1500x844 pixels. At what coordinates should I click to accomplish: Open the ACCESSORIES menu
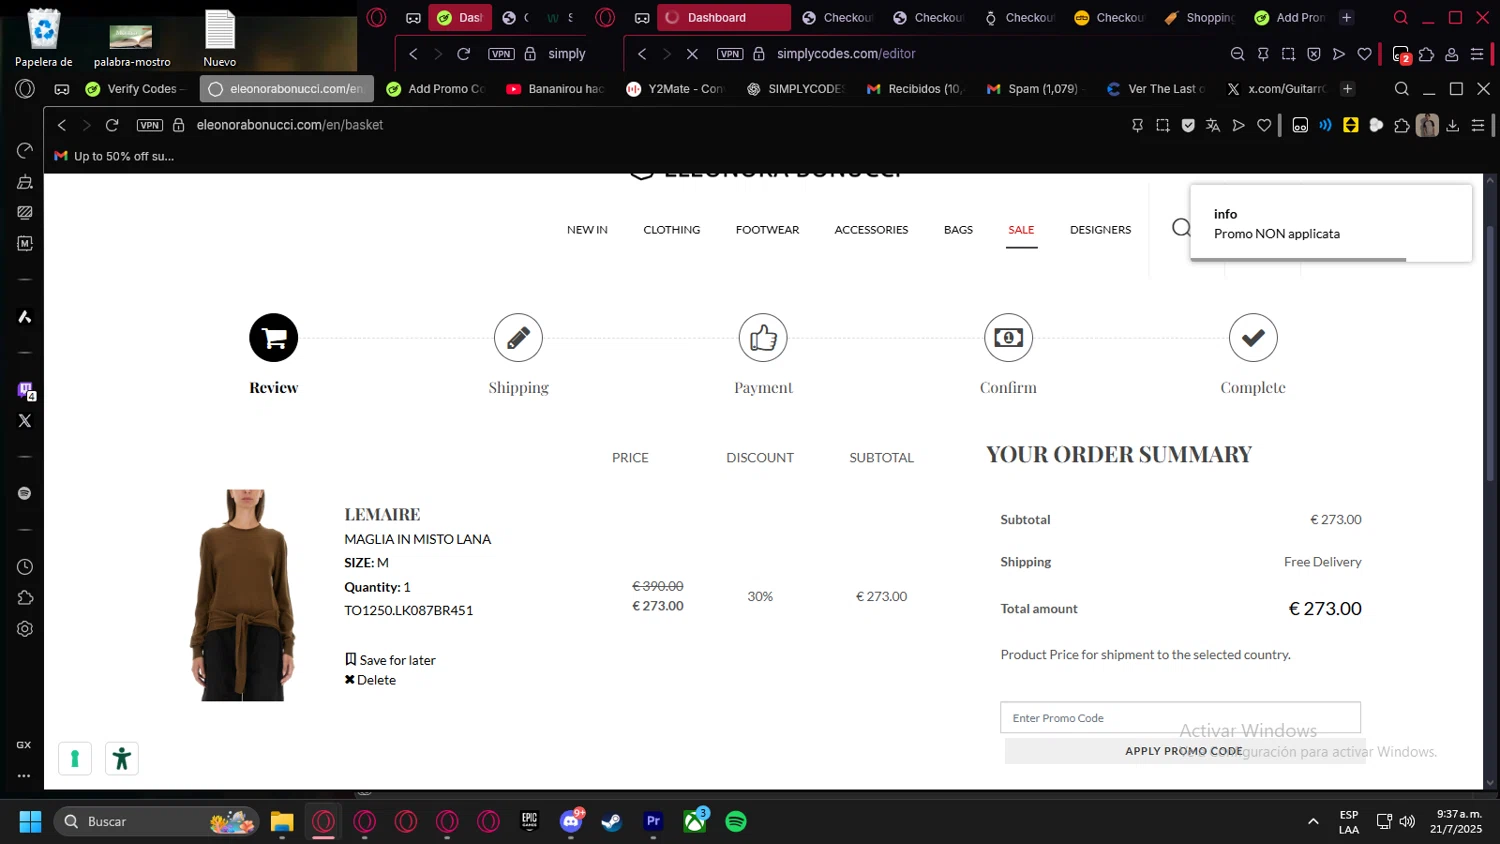tap(871, 230)
